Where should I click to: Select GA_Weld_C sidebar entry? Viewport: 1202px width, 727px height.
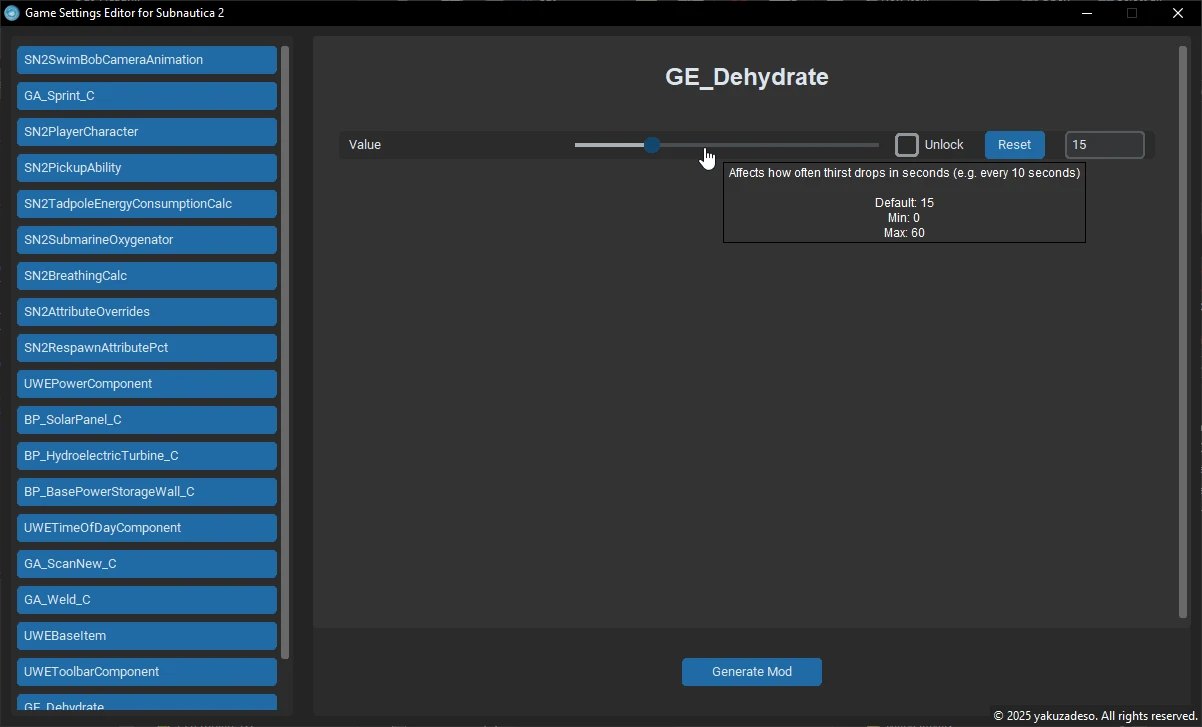tap(146, 600)
